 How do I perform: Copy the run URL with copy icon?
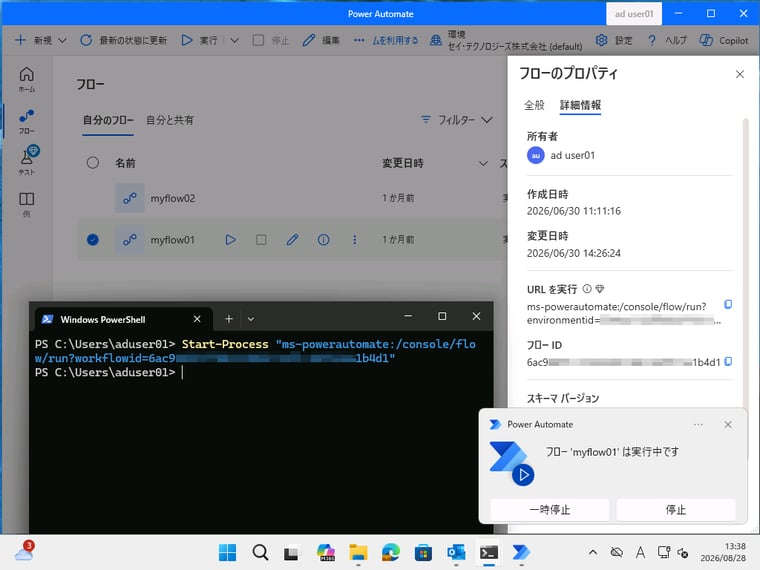[x=728, y=304]
